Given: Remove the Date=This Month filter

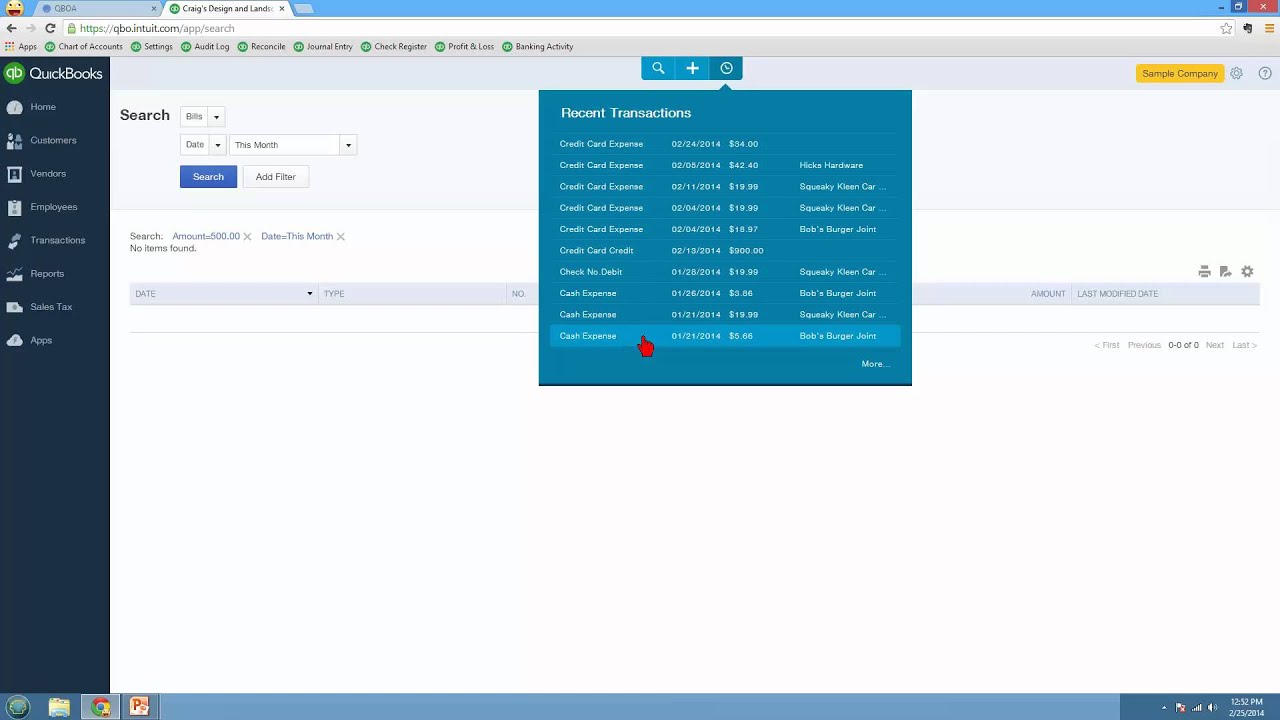Looking at the screenshot, I should 341,237.
